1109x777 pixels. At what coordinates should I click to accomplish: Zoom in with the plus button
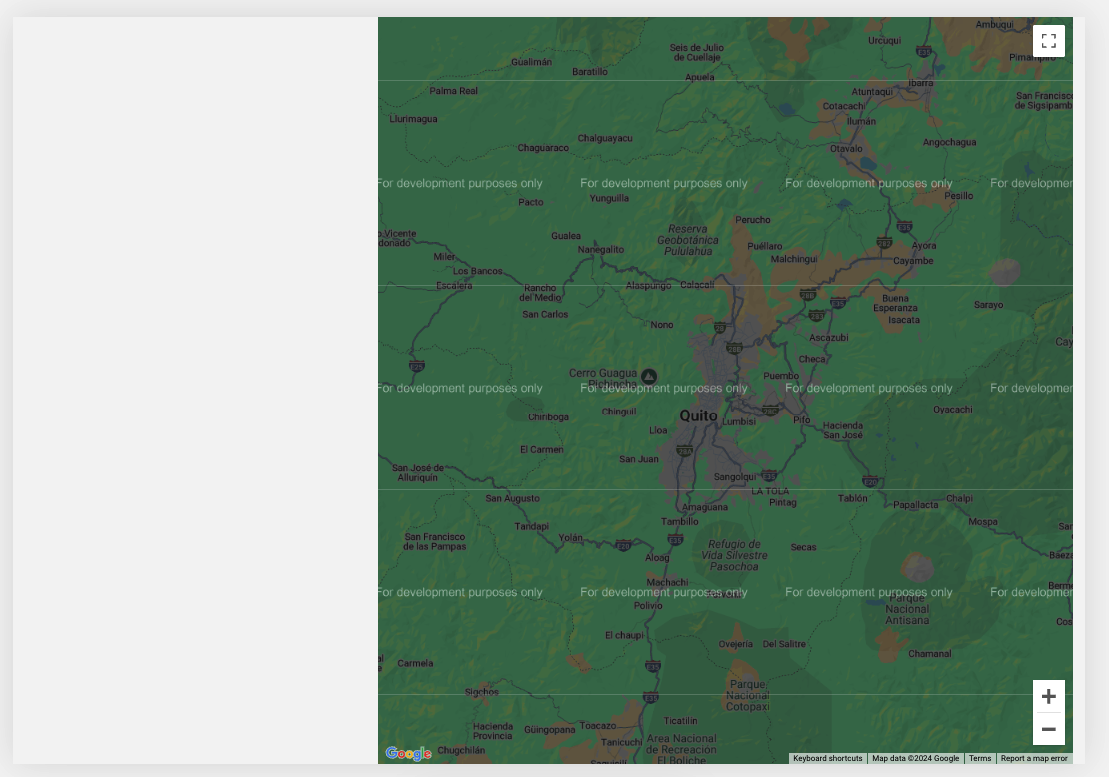tap(1048, 696)
